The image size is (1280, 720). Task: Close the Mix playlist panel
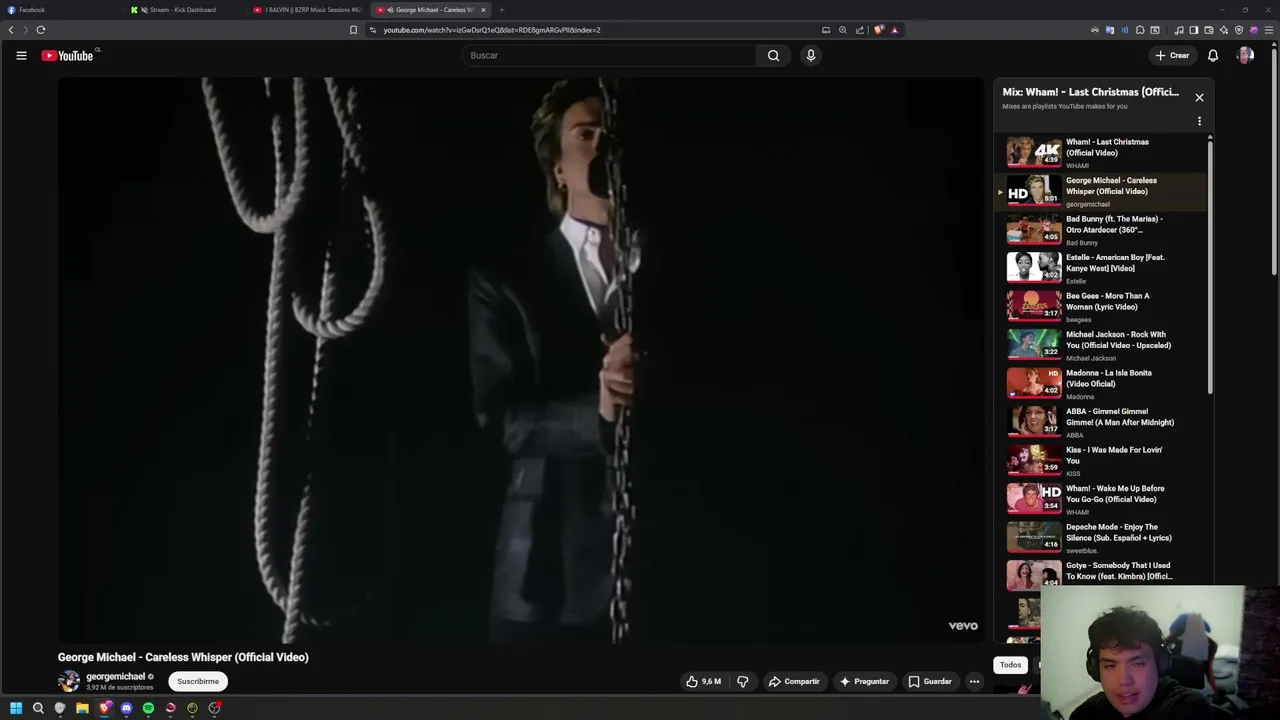(1199, 98)
